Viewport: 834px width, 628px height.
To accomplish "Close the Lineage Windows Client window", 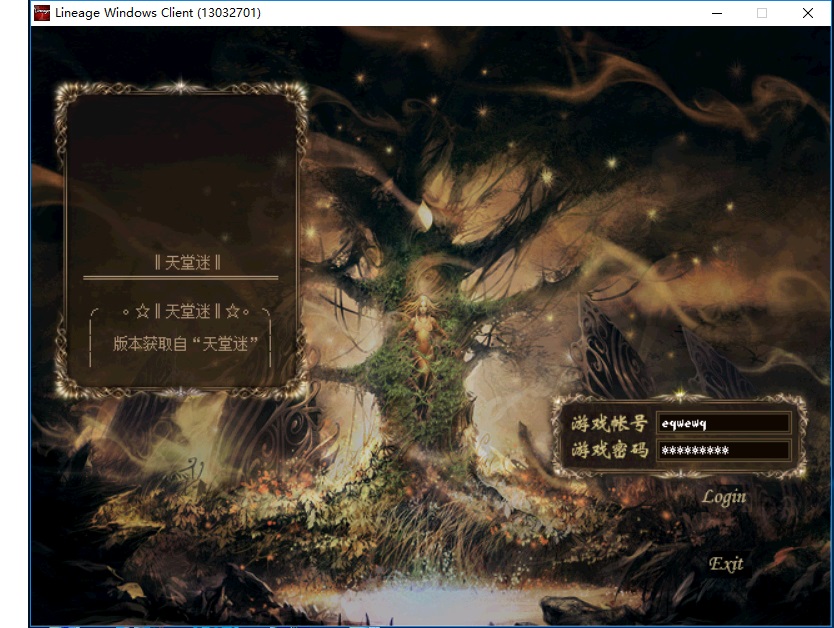I will [807, 13].
